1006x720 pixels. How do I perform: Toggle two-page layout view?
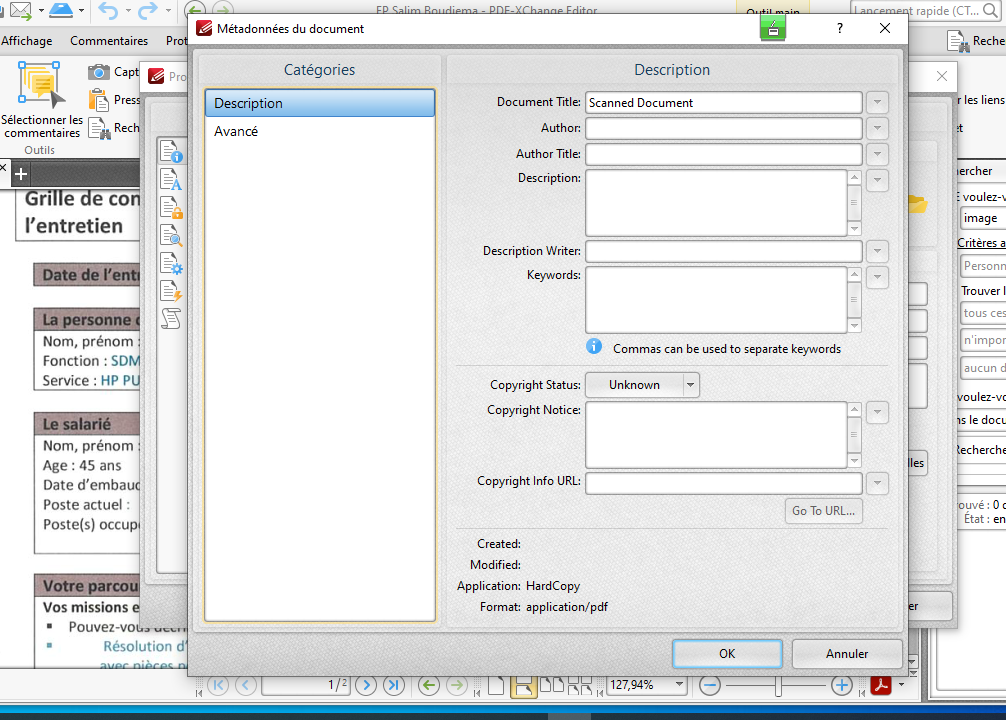(x=551, y=685)
